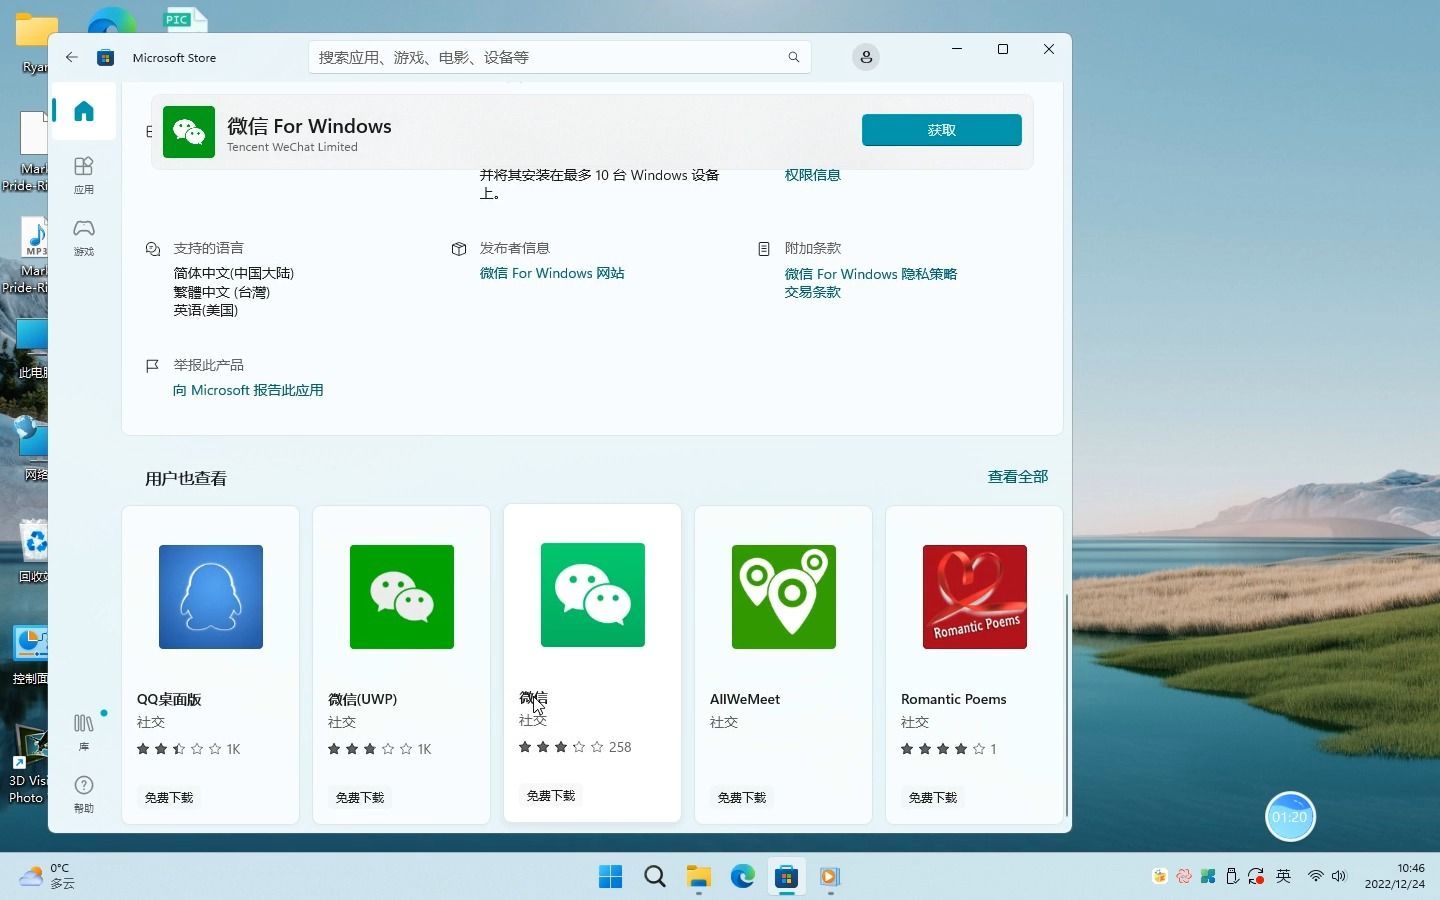Open File Explorer from the taskbar
Viewport: 1440px width, 900px height.
[698, 877]
